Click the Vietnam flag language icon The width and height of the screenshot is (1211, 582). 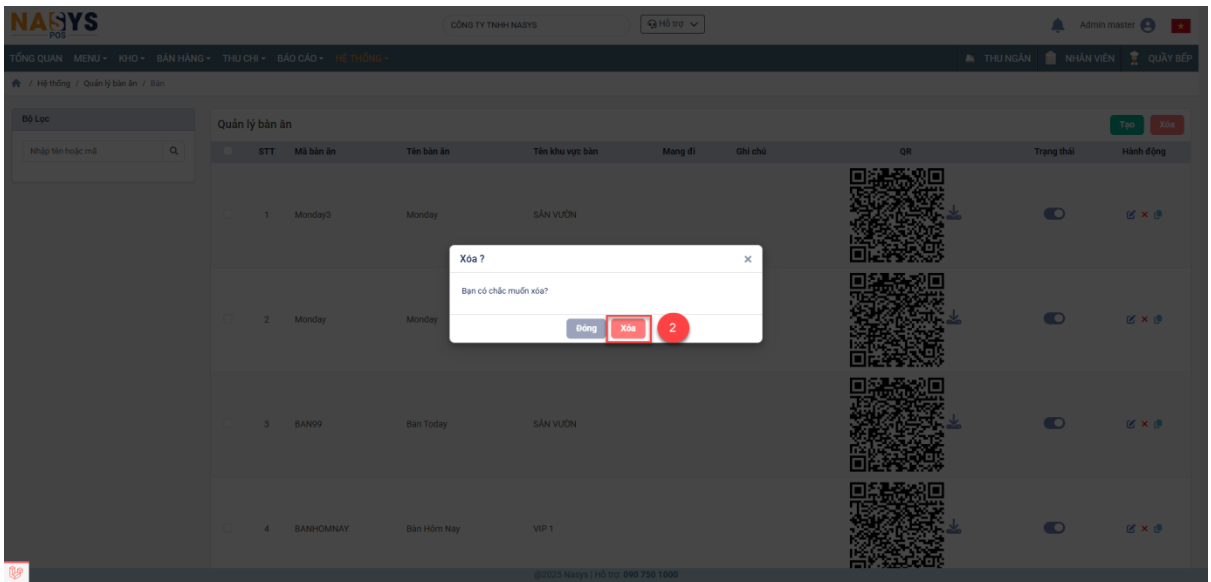coord(1180,25)
